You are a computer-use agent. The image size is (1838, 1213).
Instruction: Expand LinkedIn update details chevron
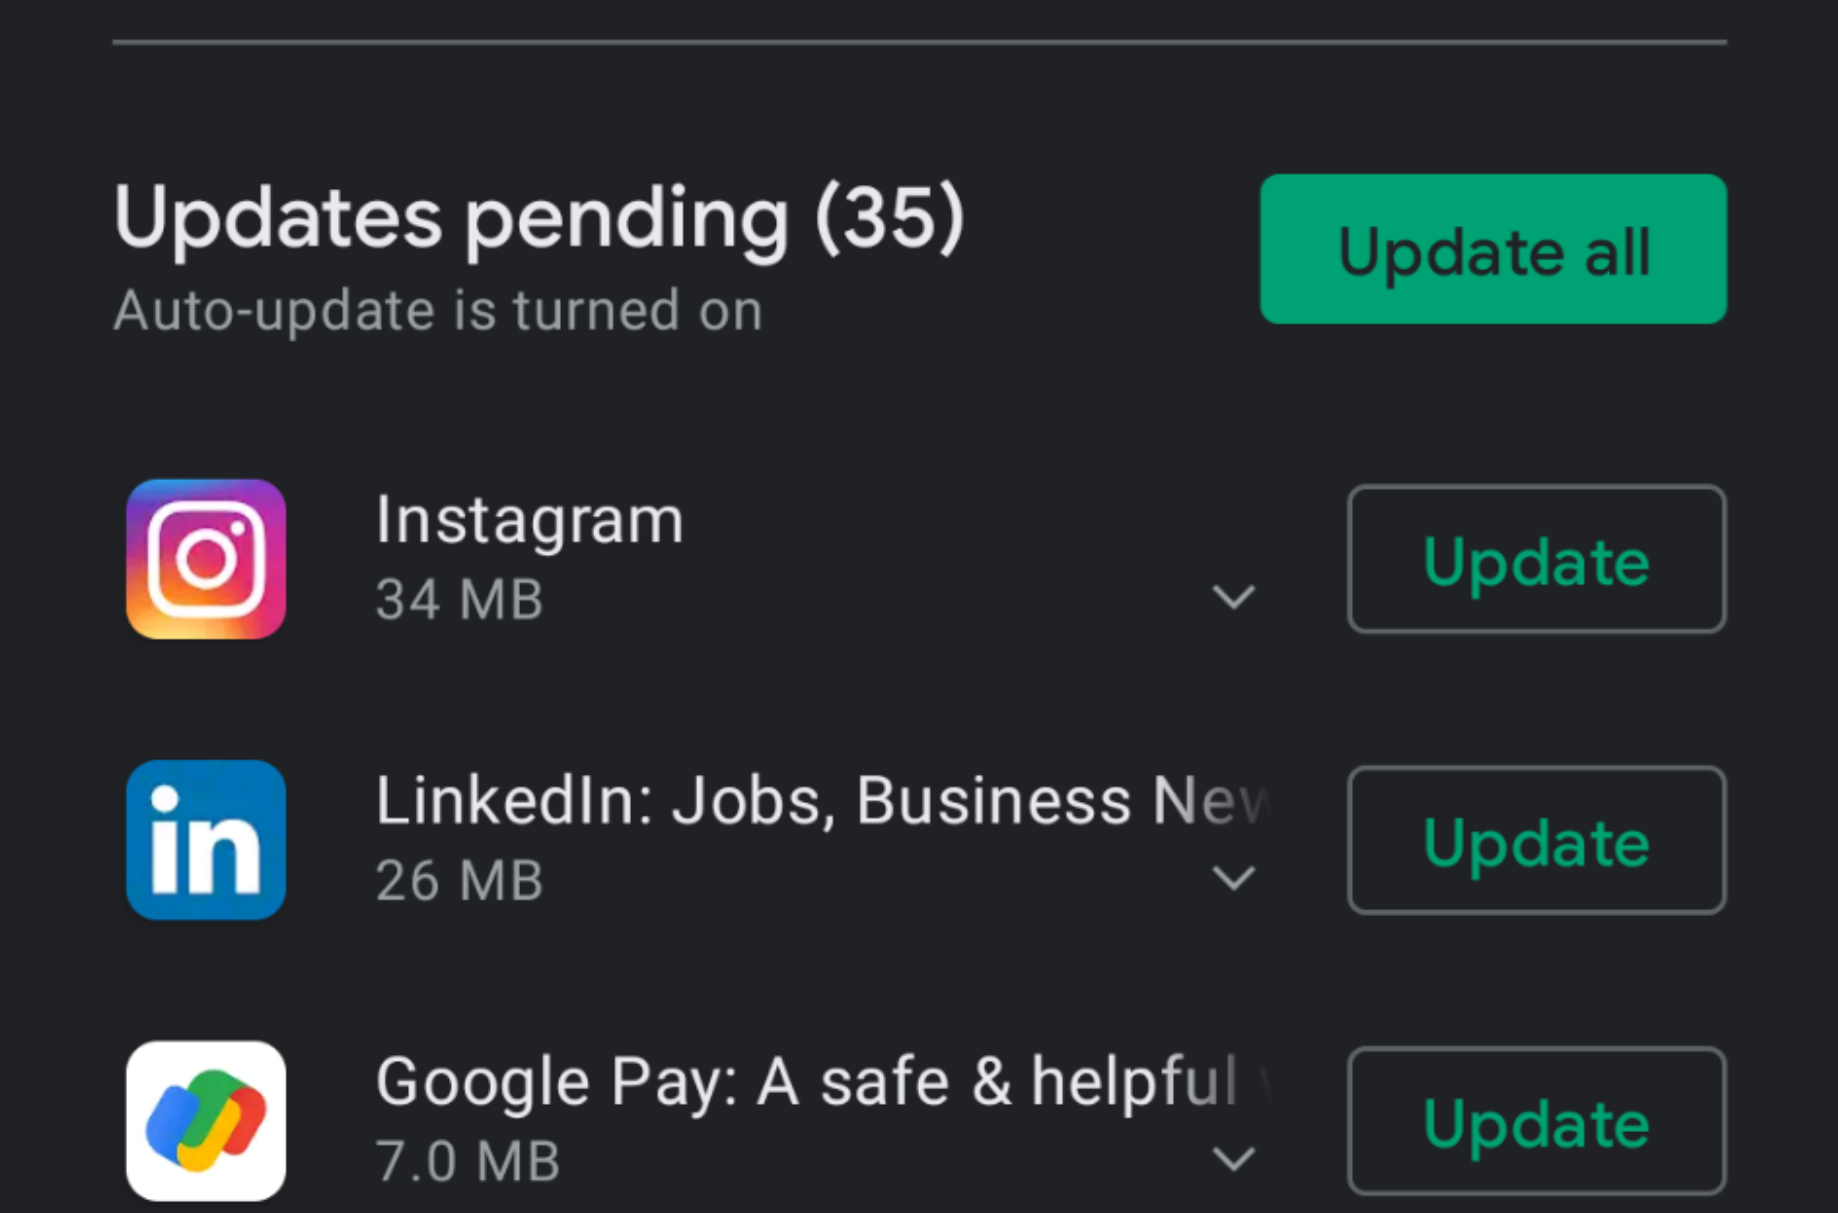click(x=1233, y=878)
